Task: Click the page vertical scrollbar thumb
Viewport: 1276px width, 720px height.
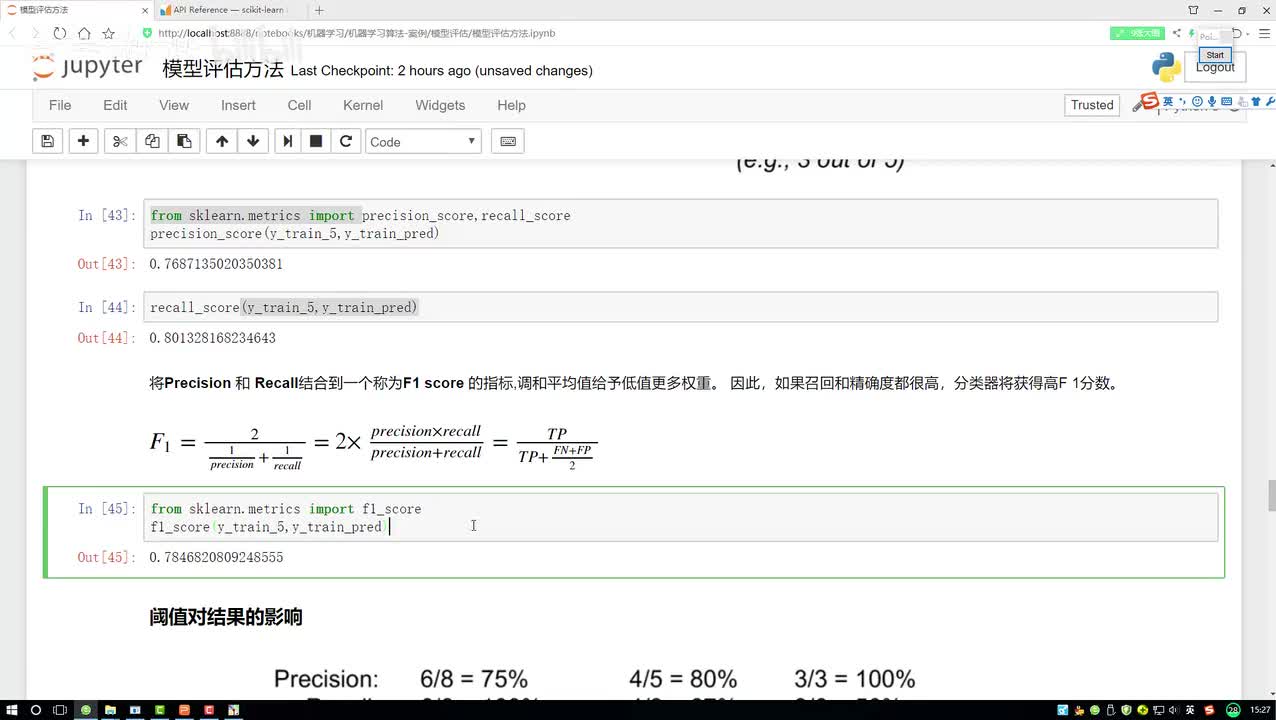Action: [1270, 495]
